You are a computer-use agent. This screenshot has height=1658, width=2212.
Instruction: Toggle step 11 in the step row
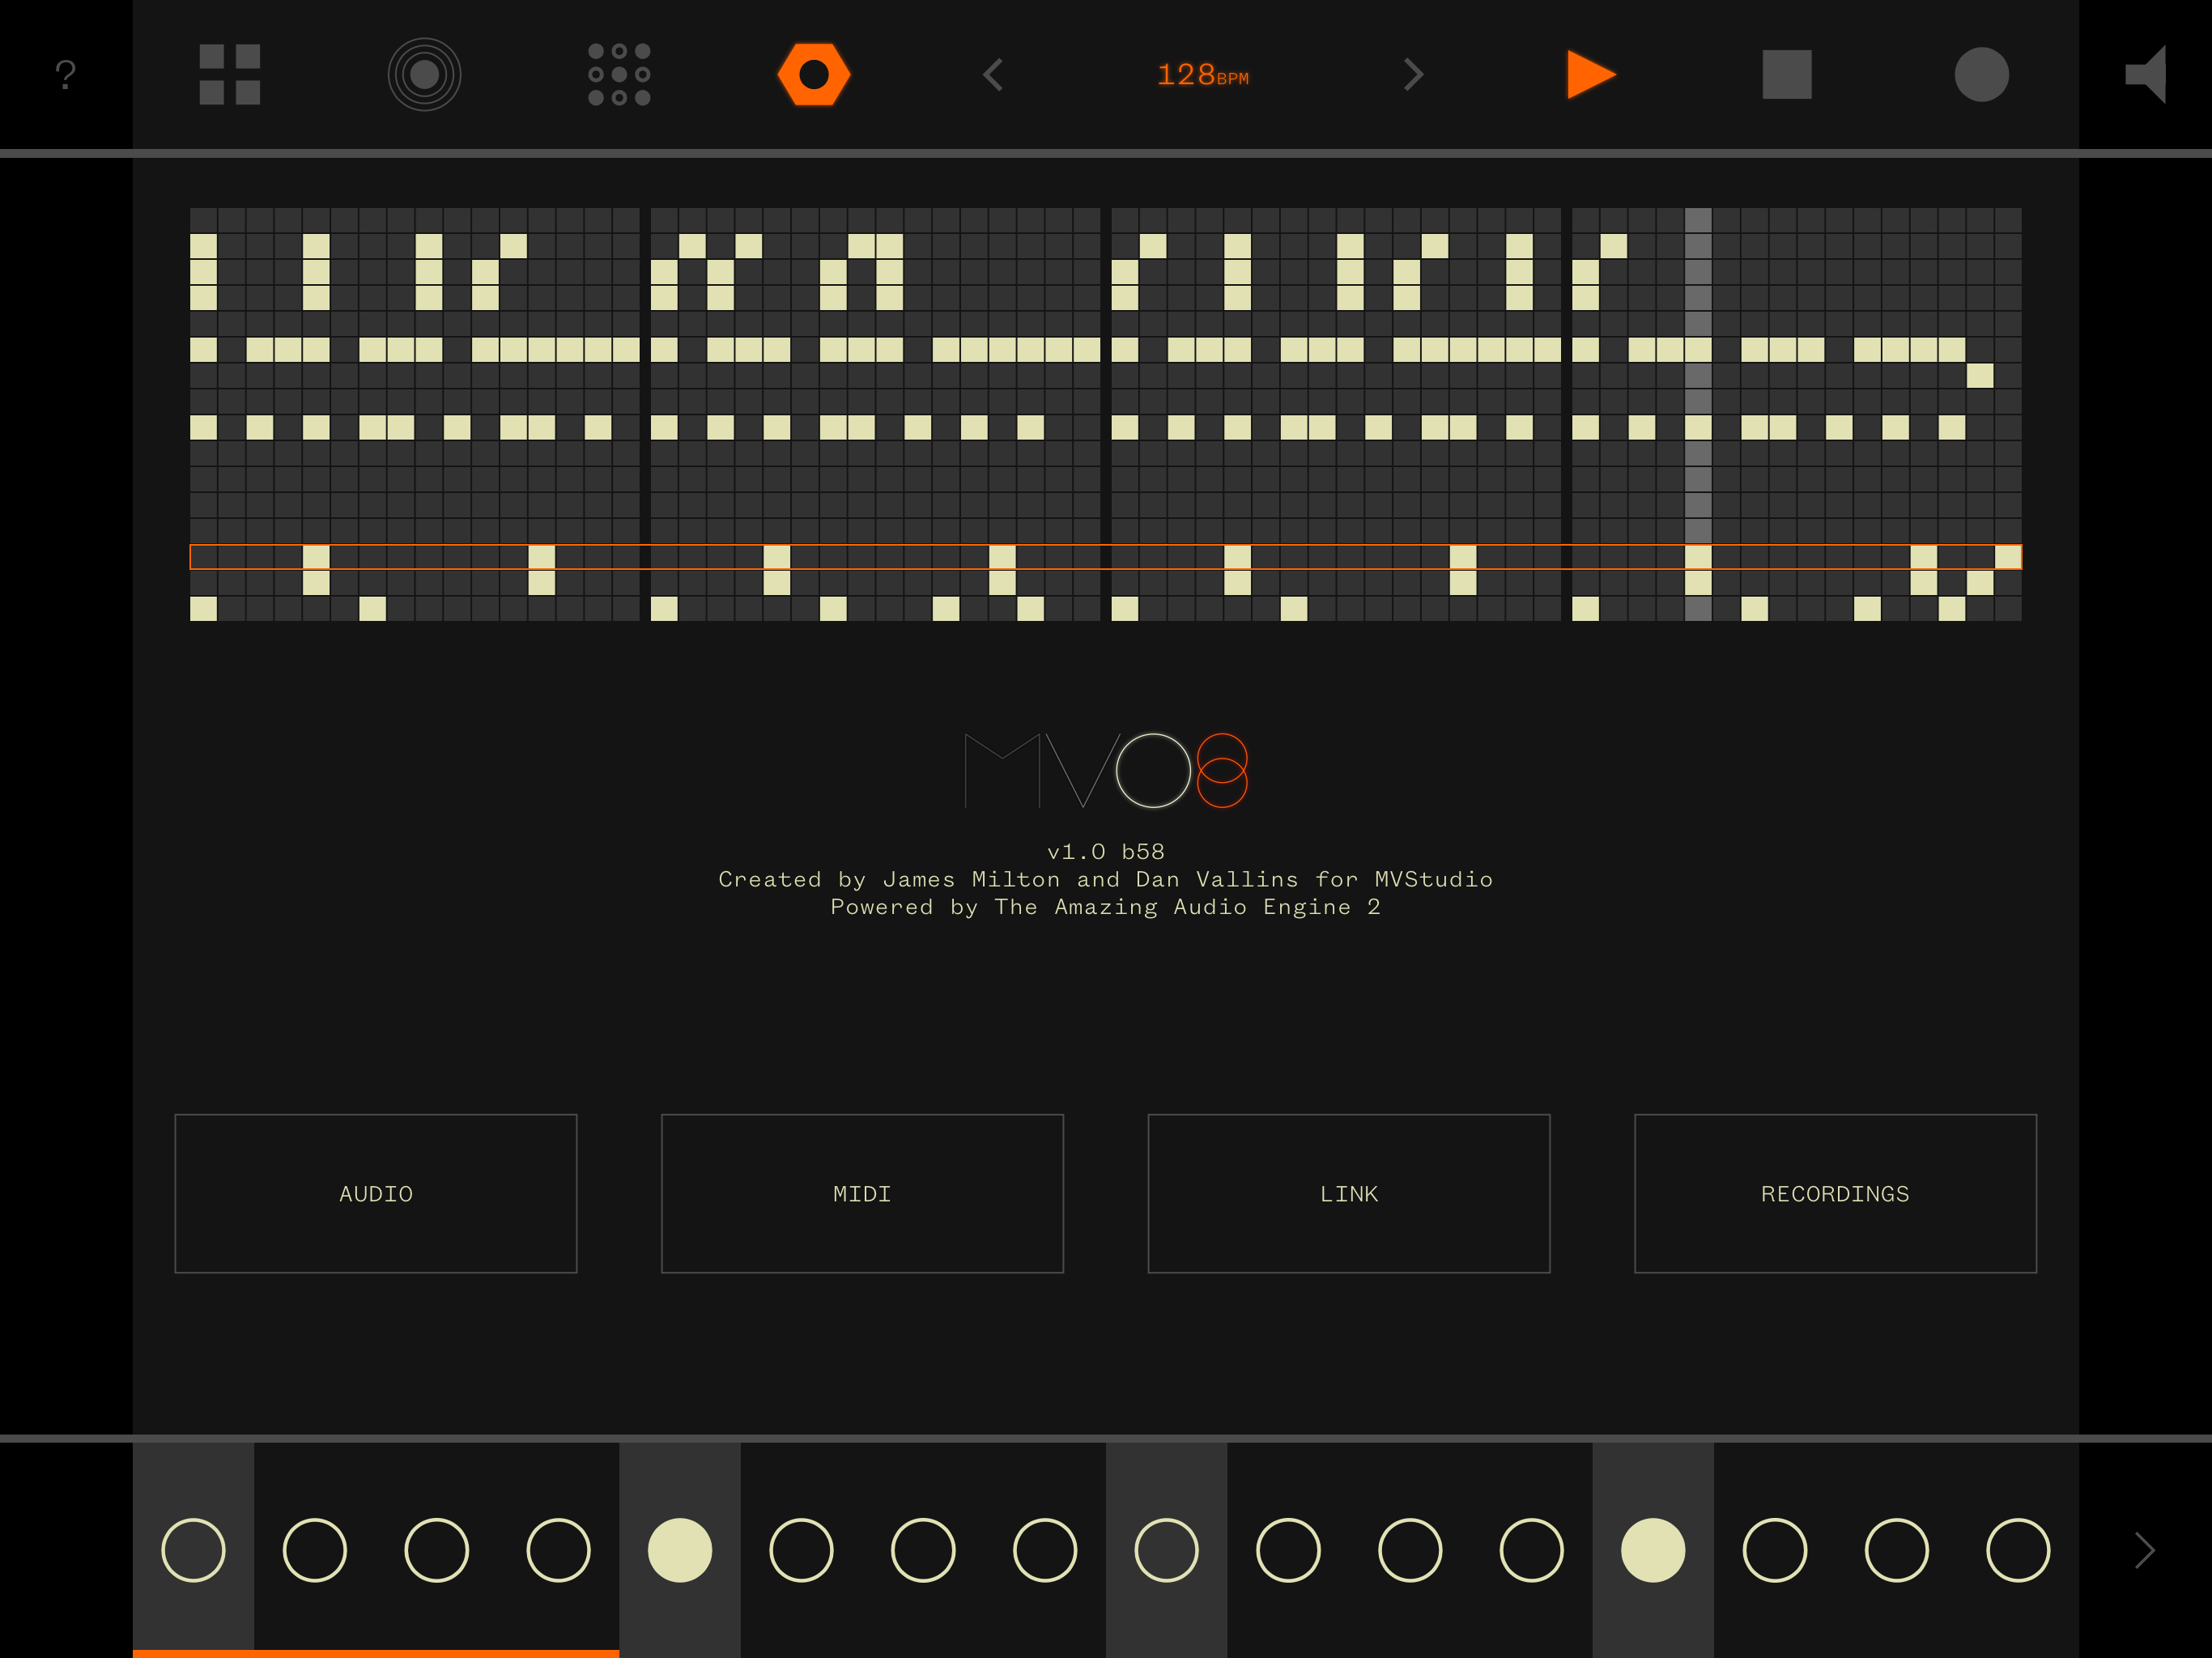[x=1410, y=1550]
